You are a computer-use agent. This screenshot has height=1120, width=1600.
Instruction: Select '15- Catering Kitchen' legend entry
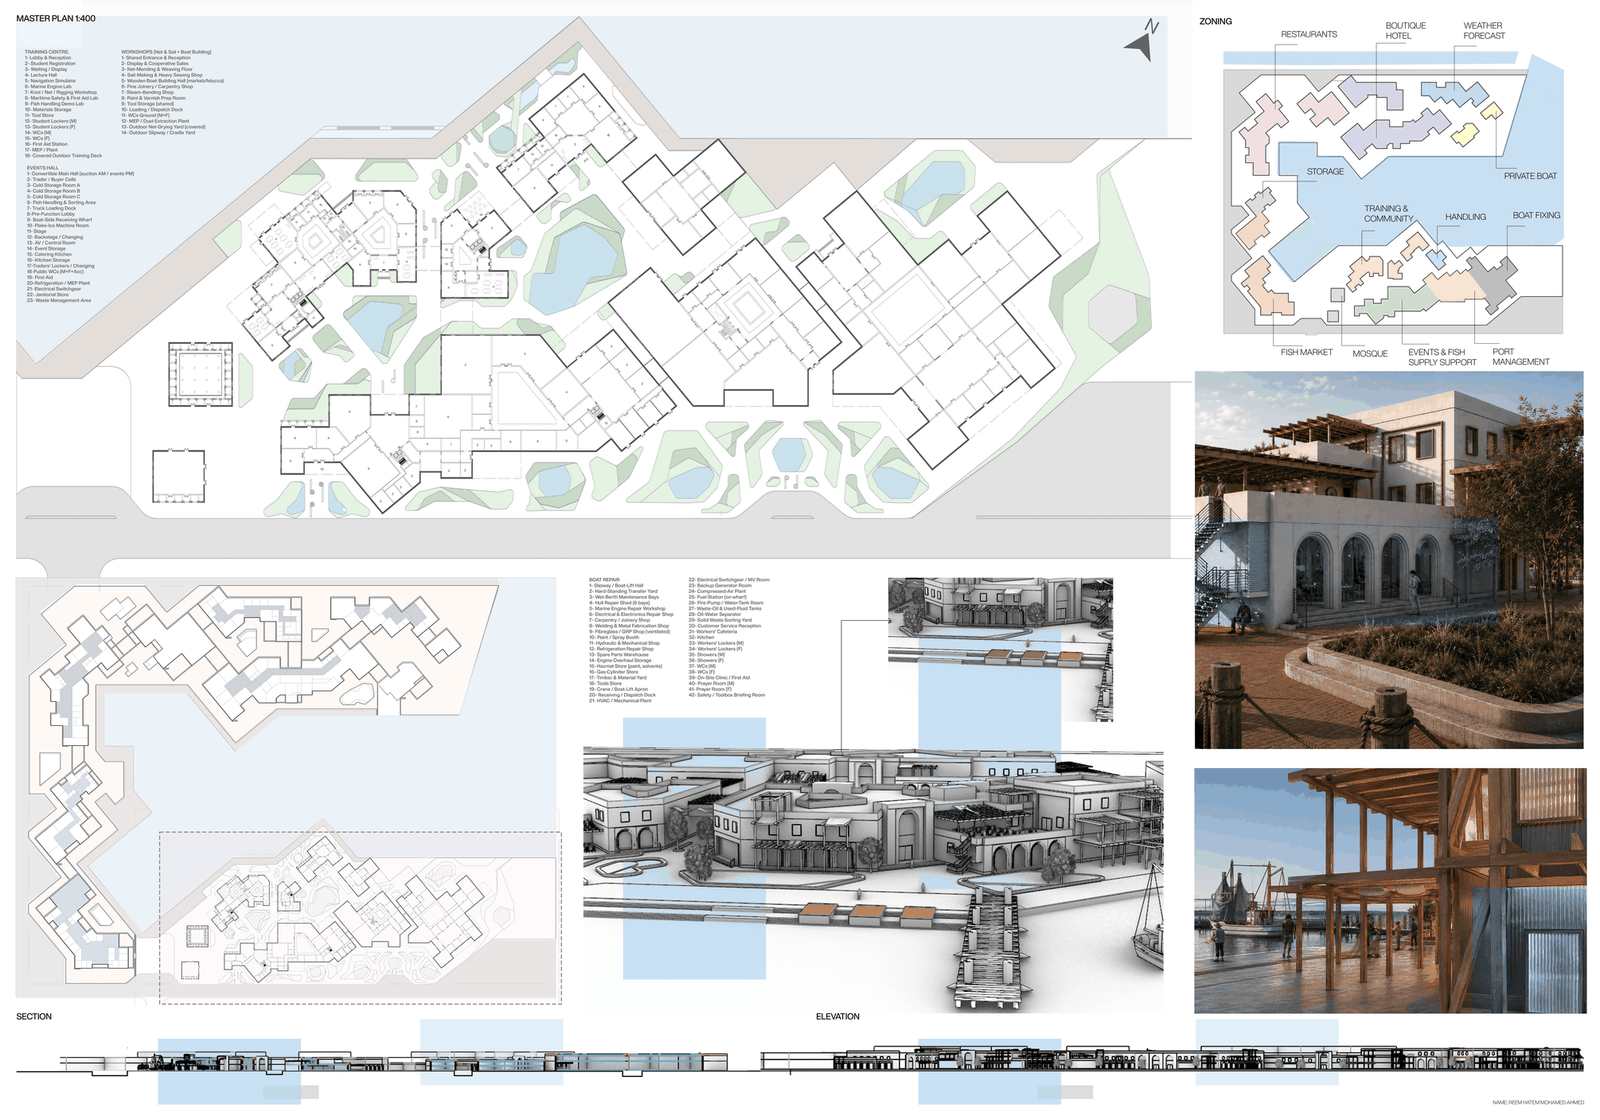pos(49,254)
